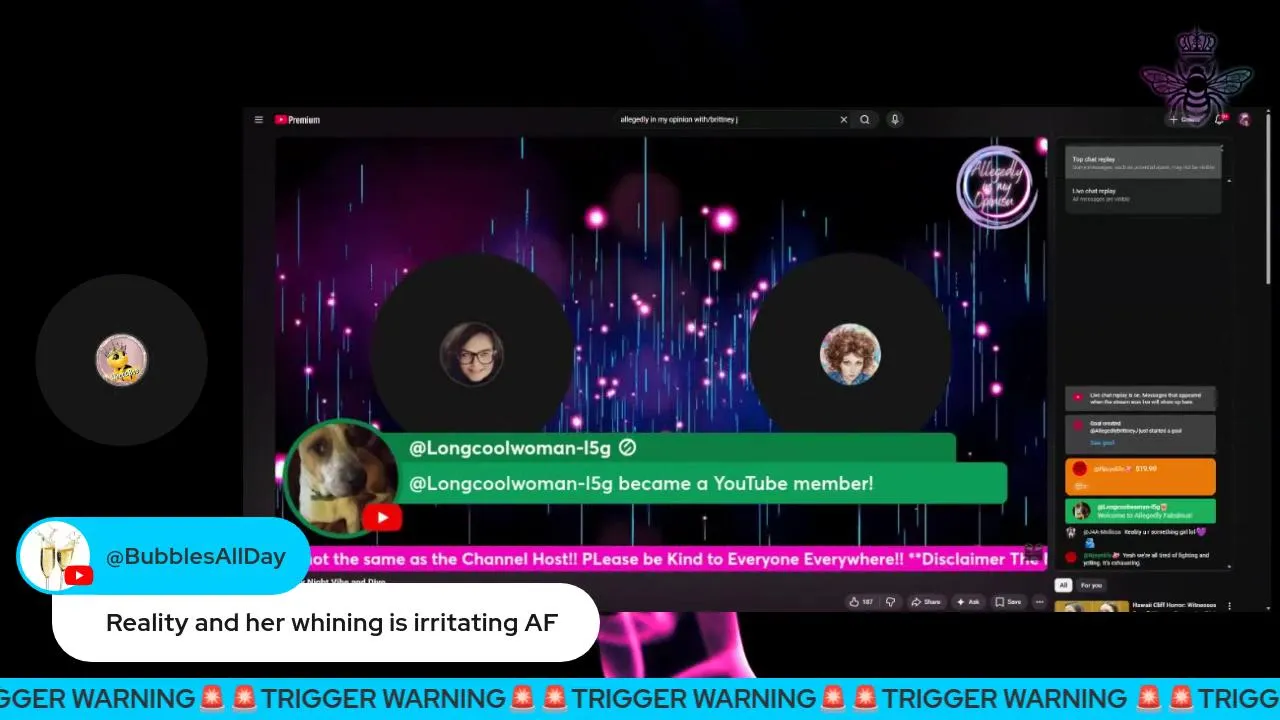
Task: Activate voice search microphone
Action: click(x=894, y=120)
